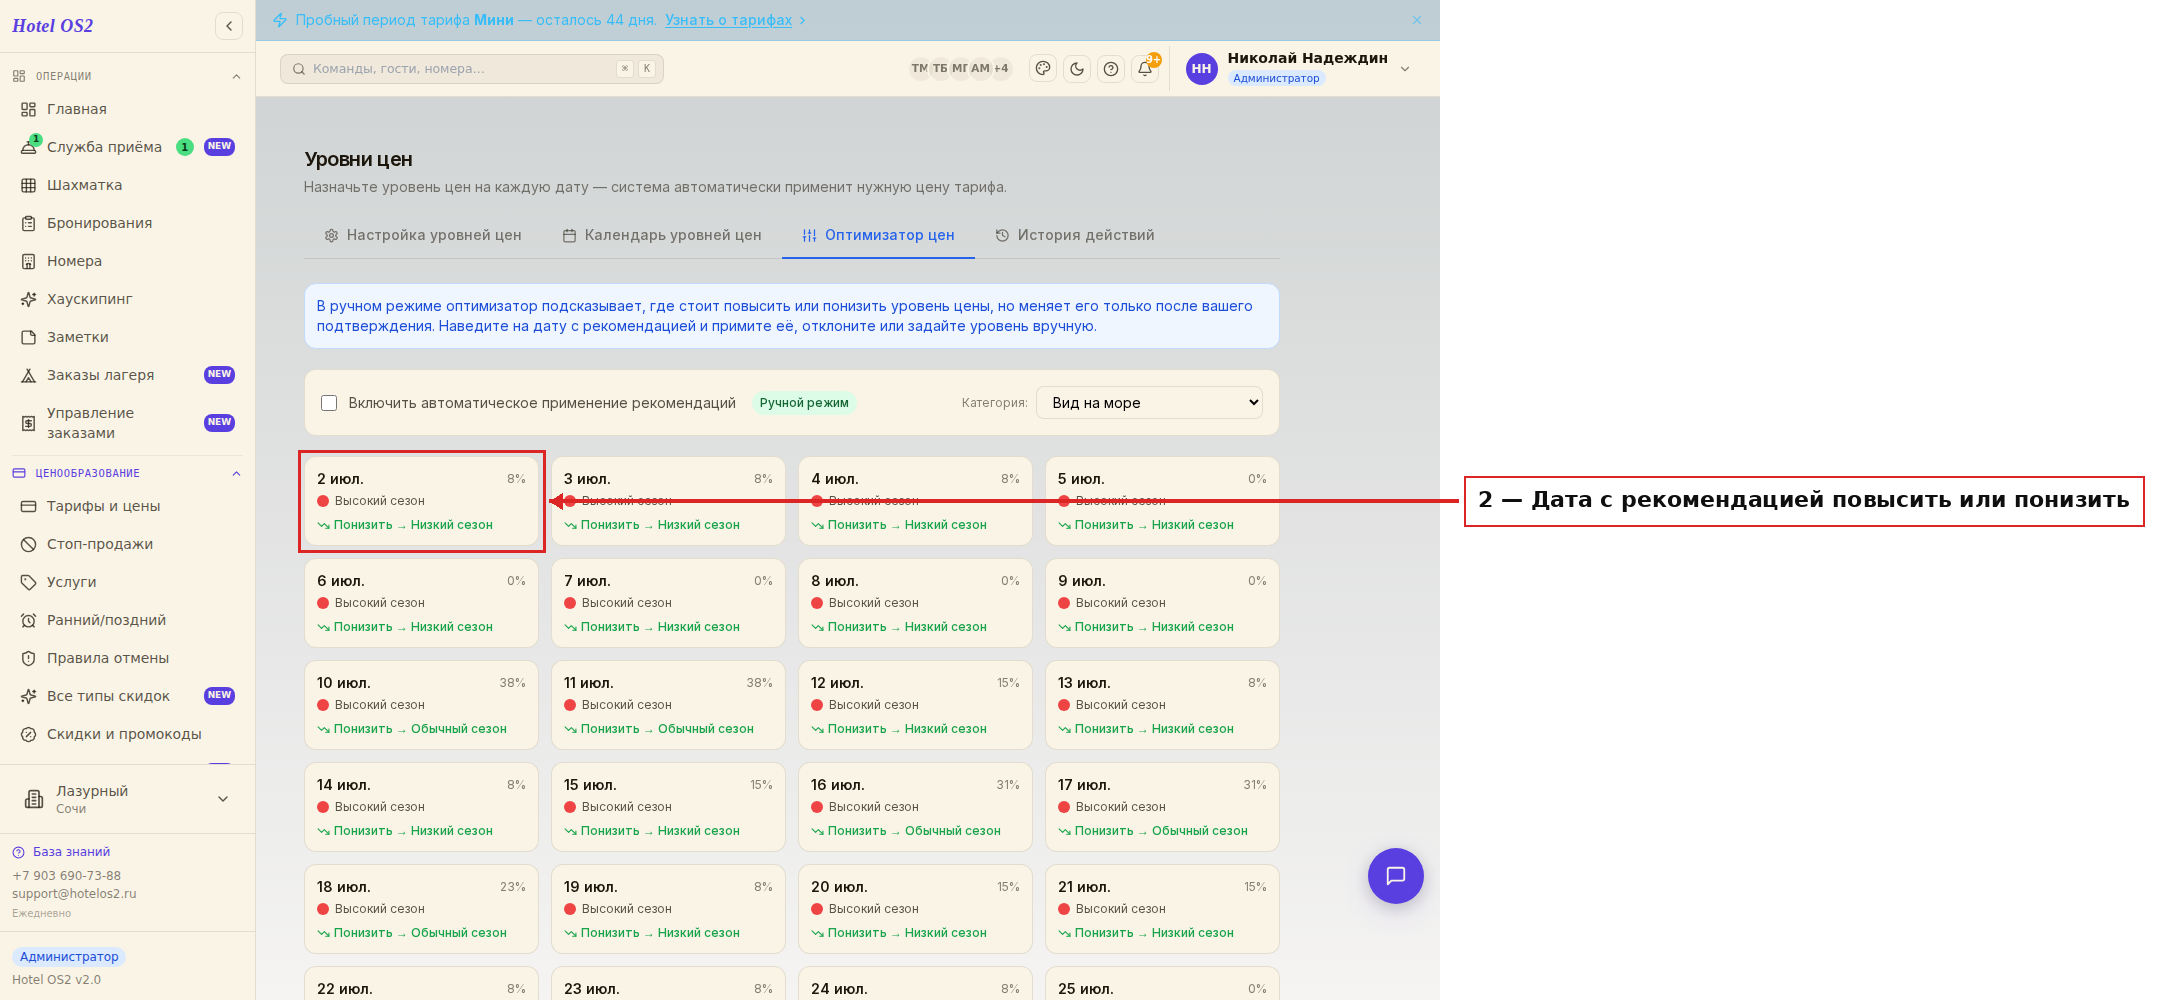
Task: Click the Бронирования clipboard icon
Action: (x=29, y=223)
